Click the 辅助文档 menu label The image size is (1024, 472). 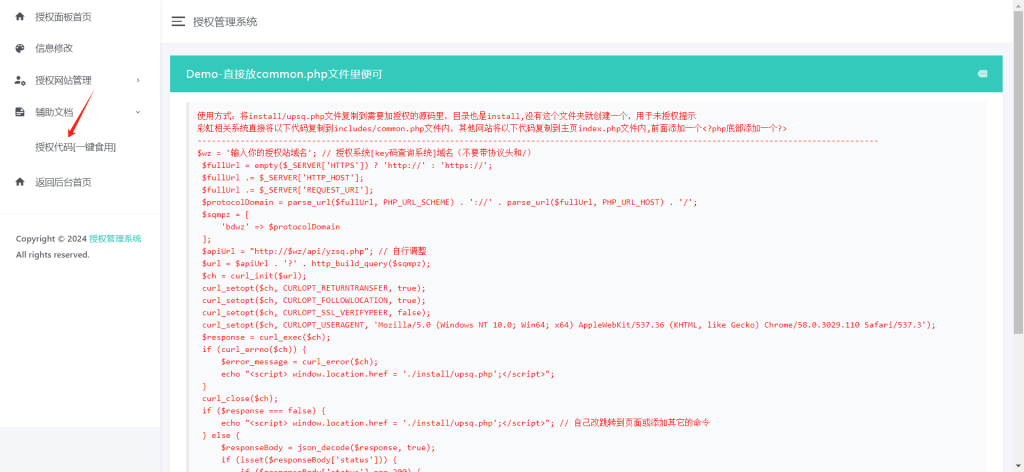coord(54,112)
